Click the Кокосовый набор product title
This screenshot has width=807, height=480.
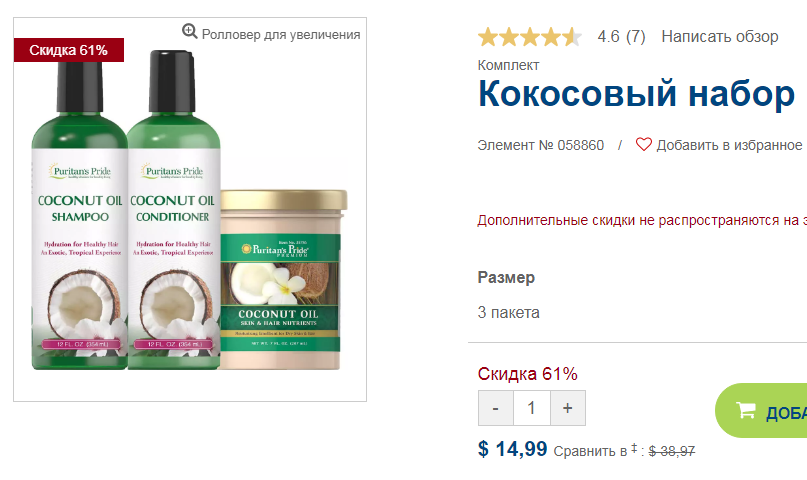[637, 94]
